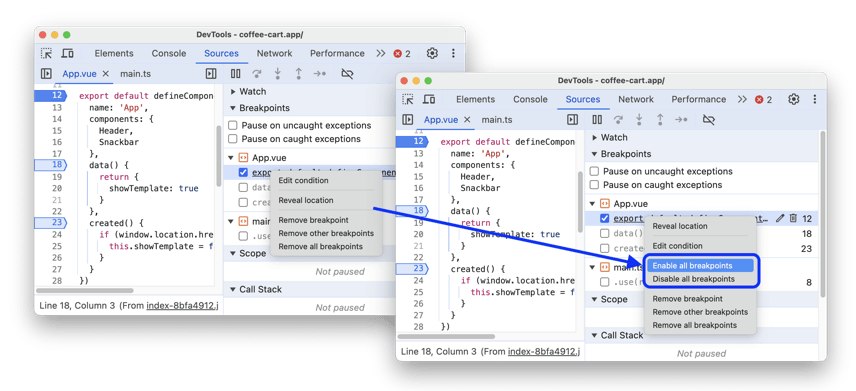Choose Remove other breakpoints in right context menu
This screenshot has width=856, height=391.
click(x=700, y=312)
